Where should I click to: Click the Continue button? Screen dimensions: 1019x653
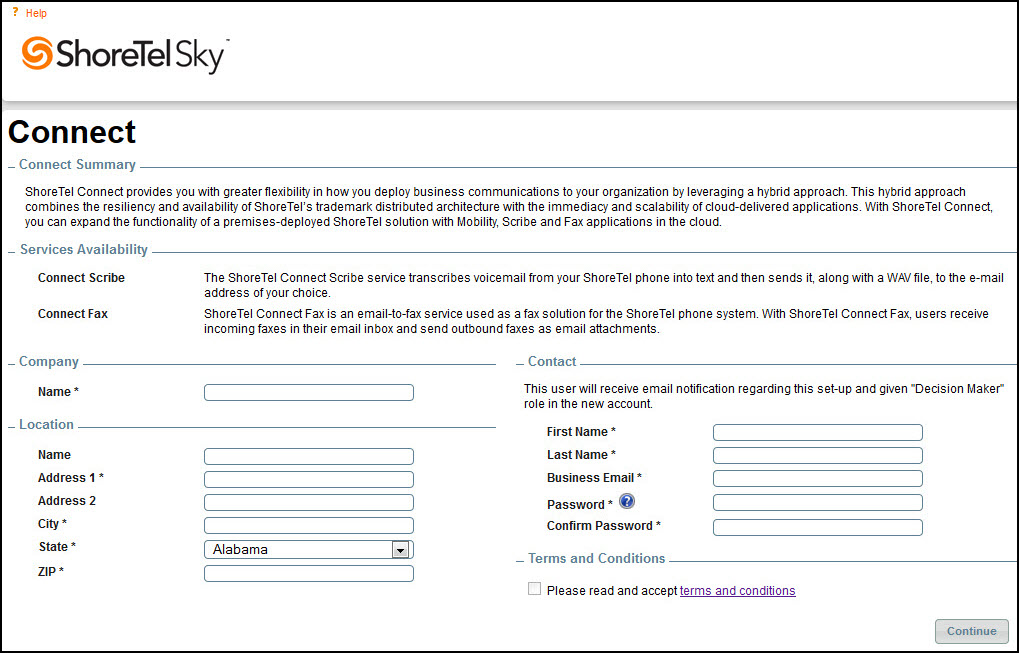972,631
